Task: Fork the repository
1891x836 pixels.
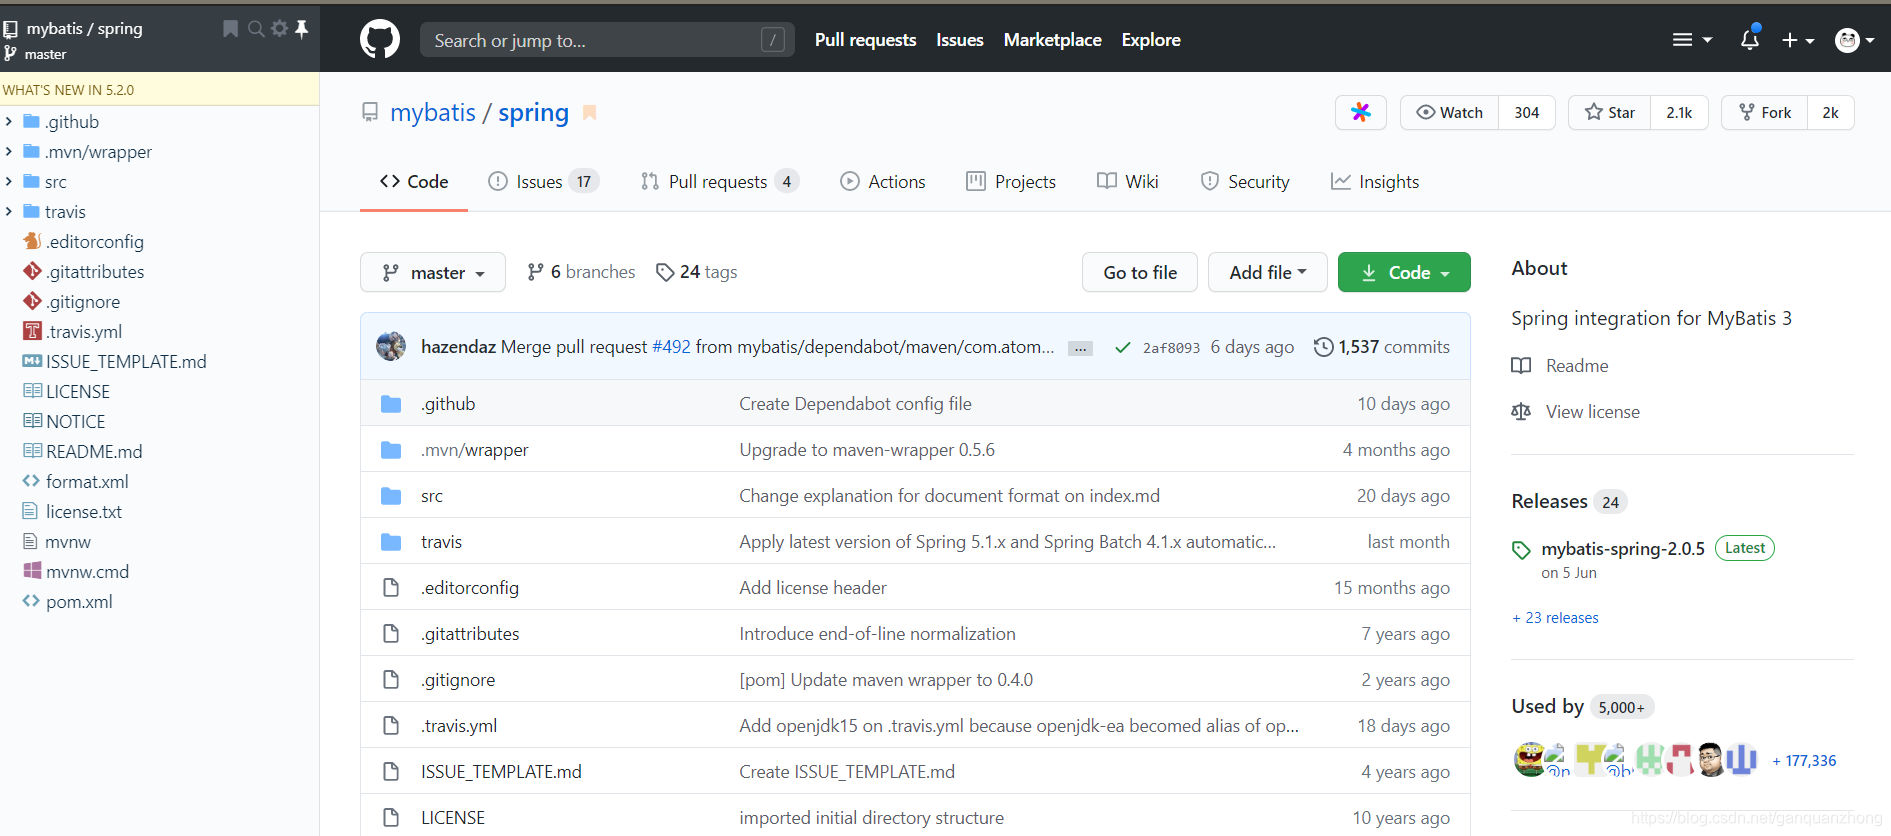Action: (1765, 112)
